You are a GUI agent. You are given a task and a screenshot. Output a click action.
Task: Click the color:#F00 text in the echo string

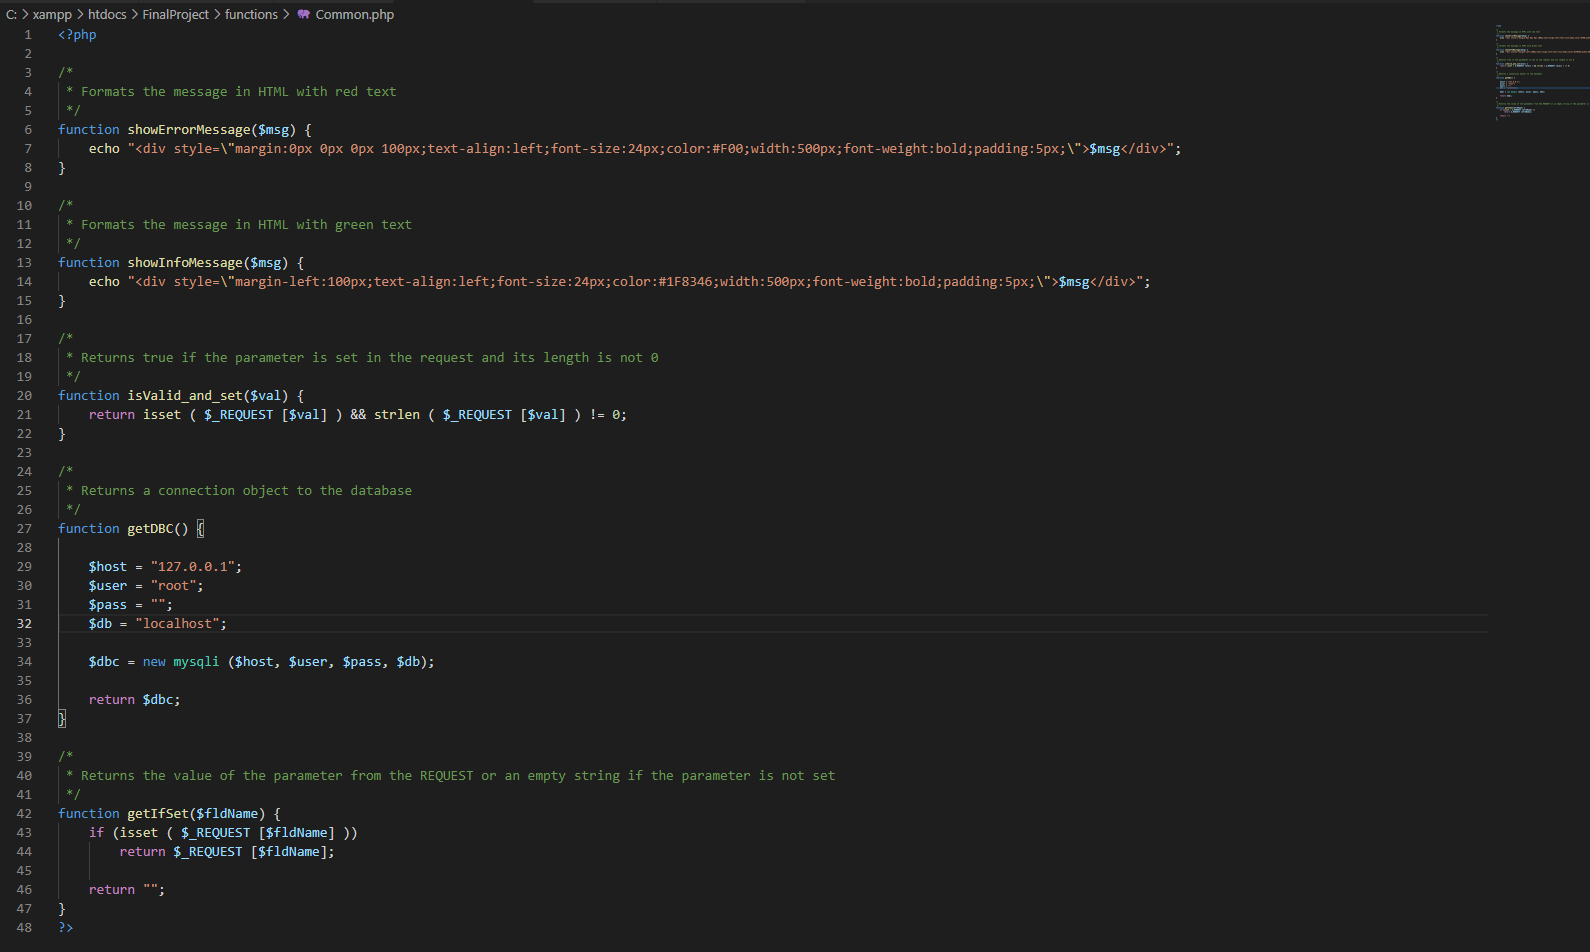pos(705,148)
